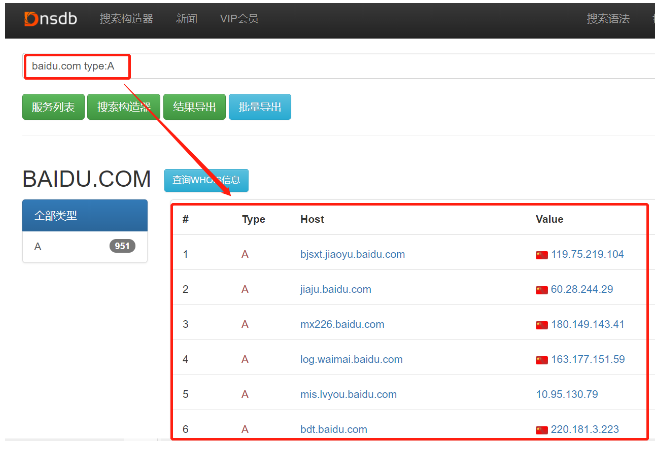Open host mis.lvyou.baidu.com

pyautogui.click(x=348, y=394)
